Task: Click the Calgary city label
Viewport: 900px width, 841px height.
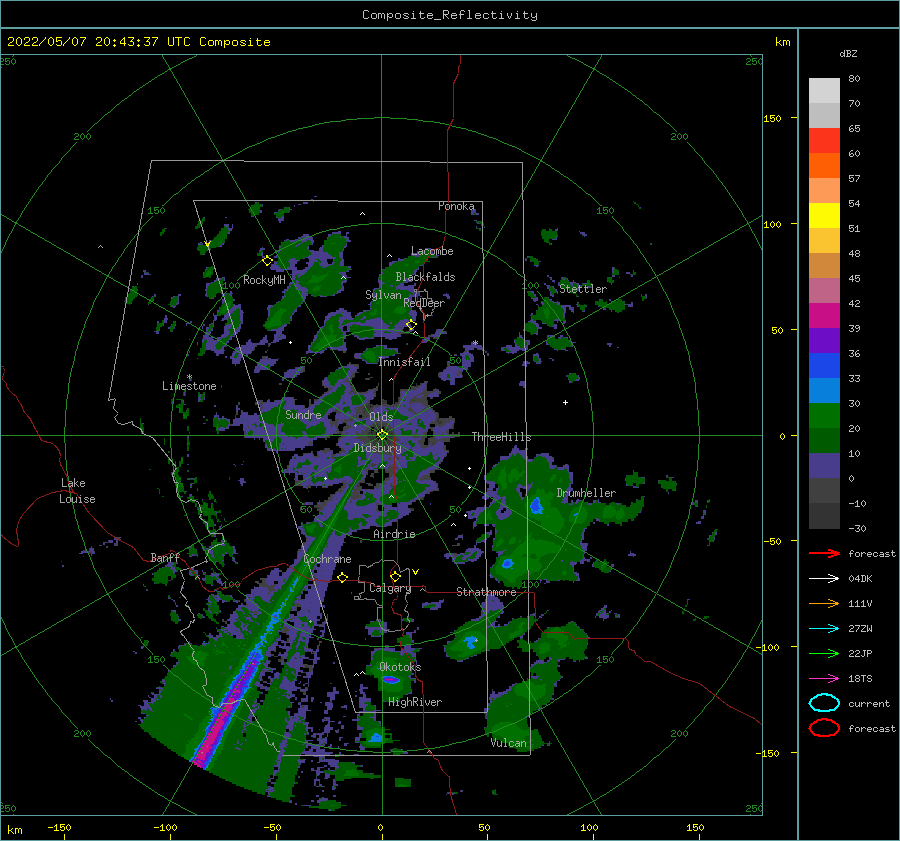Action: (390, 588)
